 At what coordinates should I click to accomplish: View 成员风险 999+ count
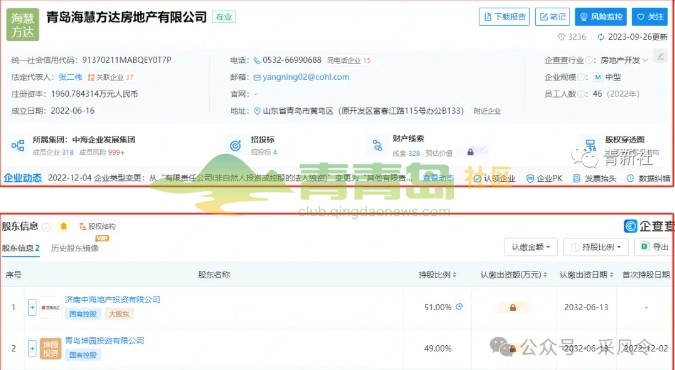point(102,152)
